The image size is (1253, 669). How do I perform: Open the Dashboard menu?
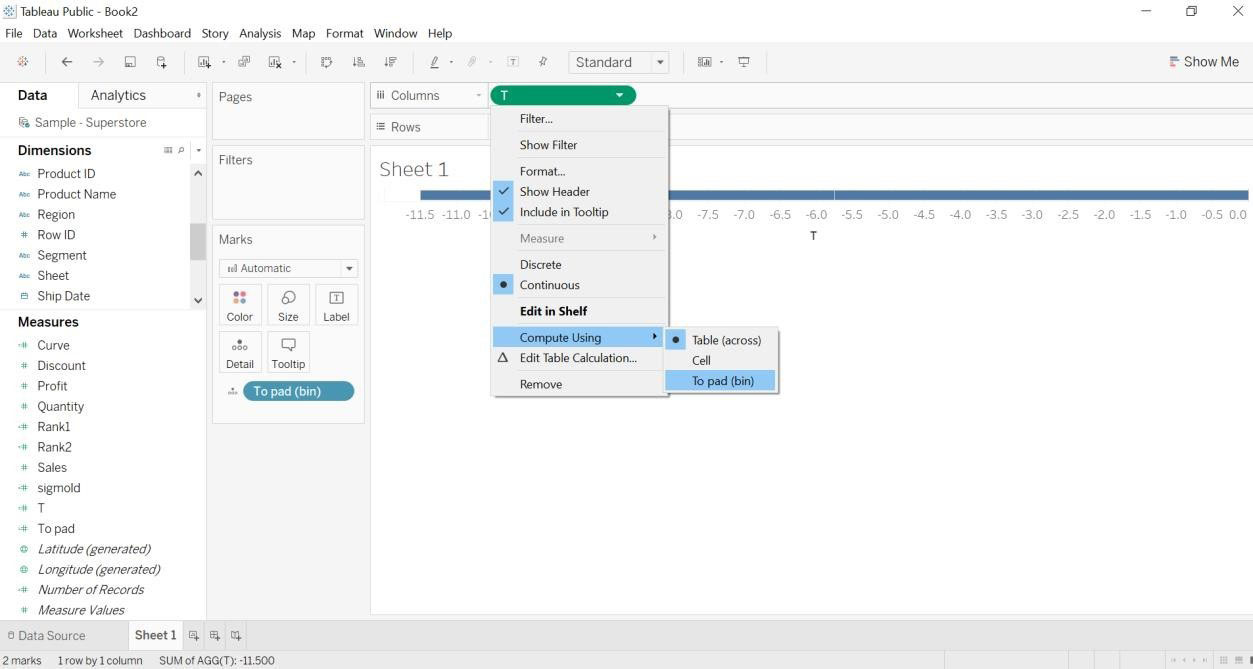(x=162, y=33)
